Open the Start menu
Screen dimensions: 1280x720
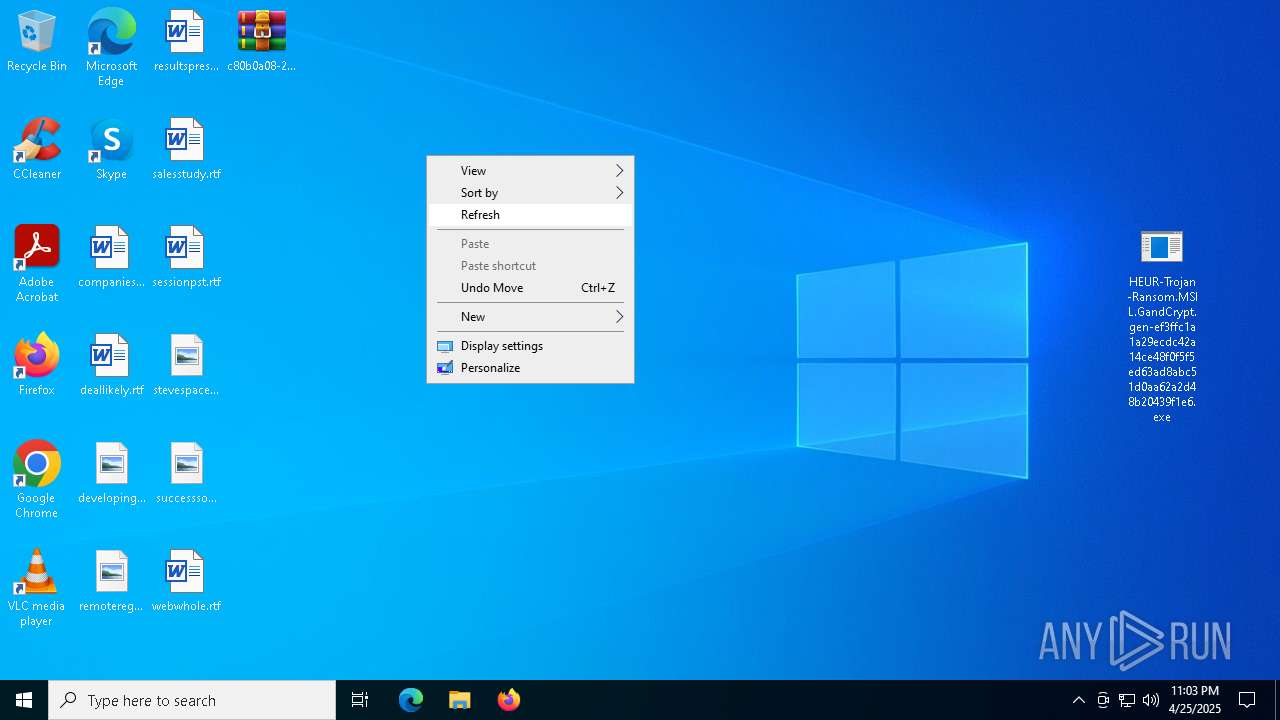click(24, 700)
